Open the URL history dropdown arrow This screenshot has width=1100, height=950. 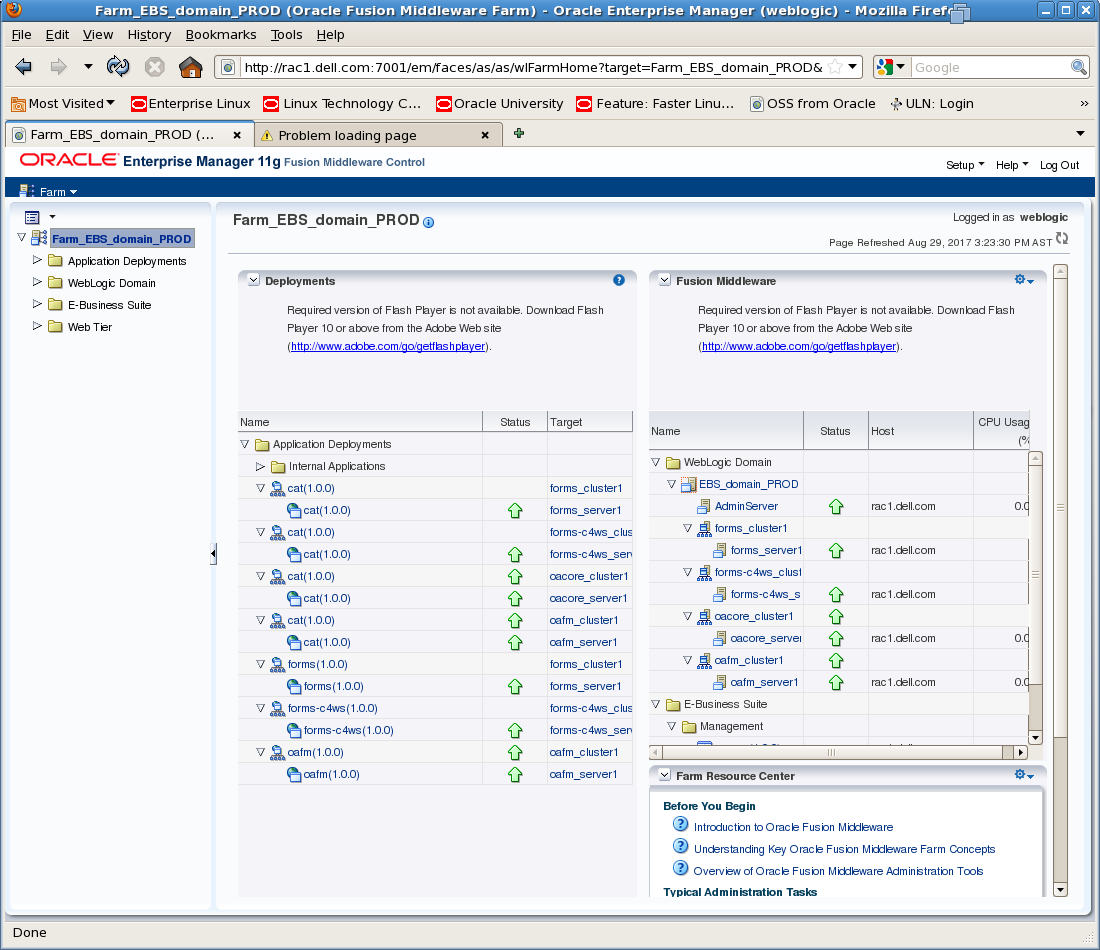coord(852,67)
